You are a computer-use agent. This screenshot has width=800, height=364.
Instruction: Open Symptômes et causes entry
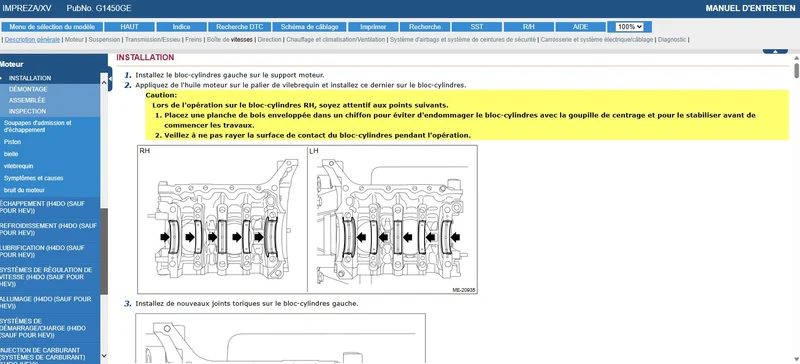pos(33,178)
